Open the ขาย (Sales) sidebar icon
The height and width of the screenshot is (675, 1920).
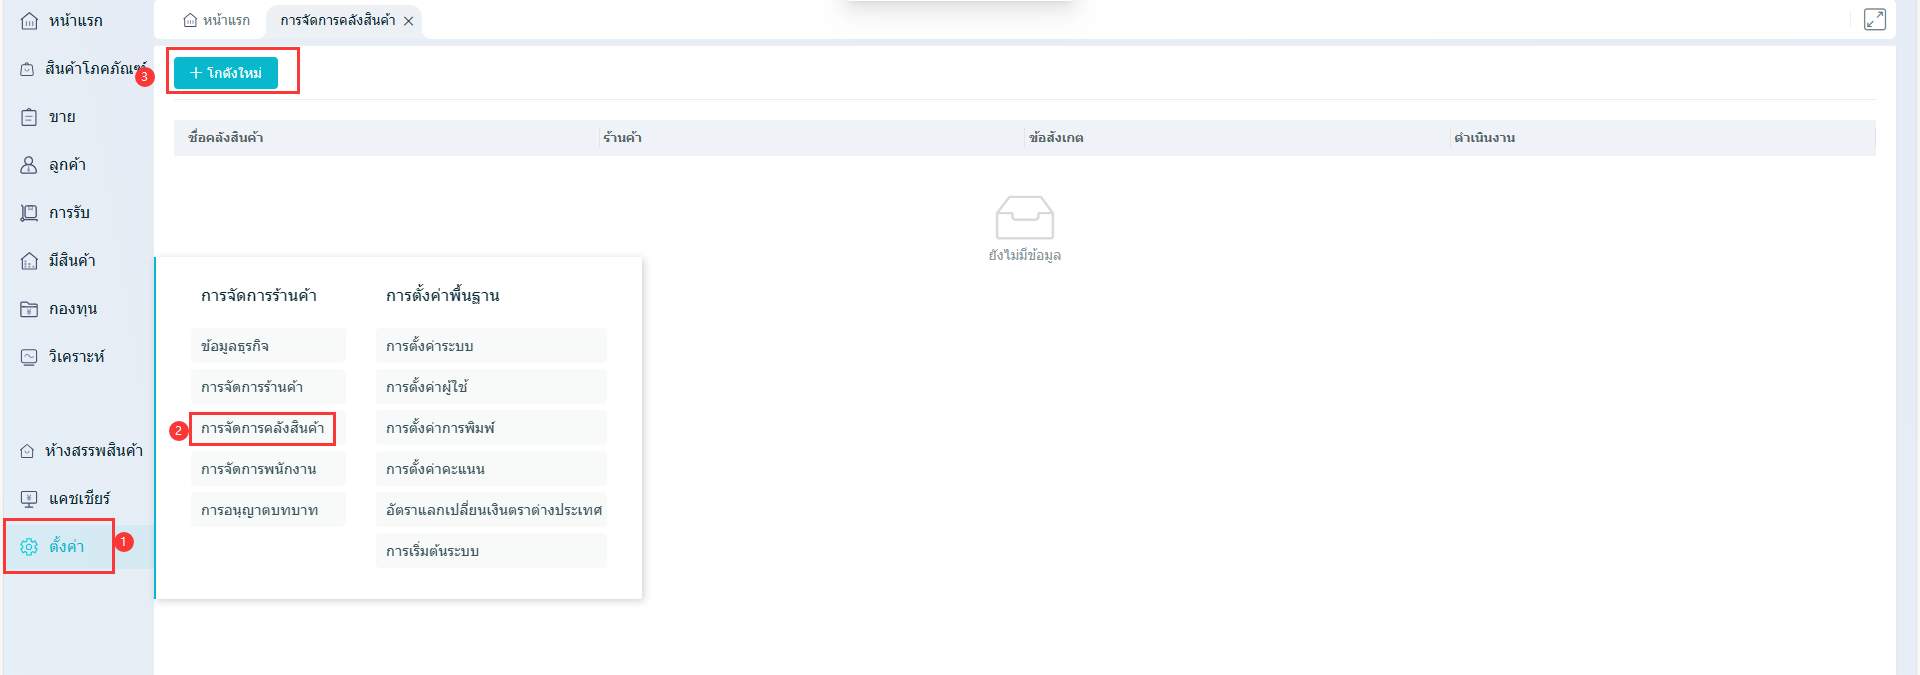coord(29,117)
